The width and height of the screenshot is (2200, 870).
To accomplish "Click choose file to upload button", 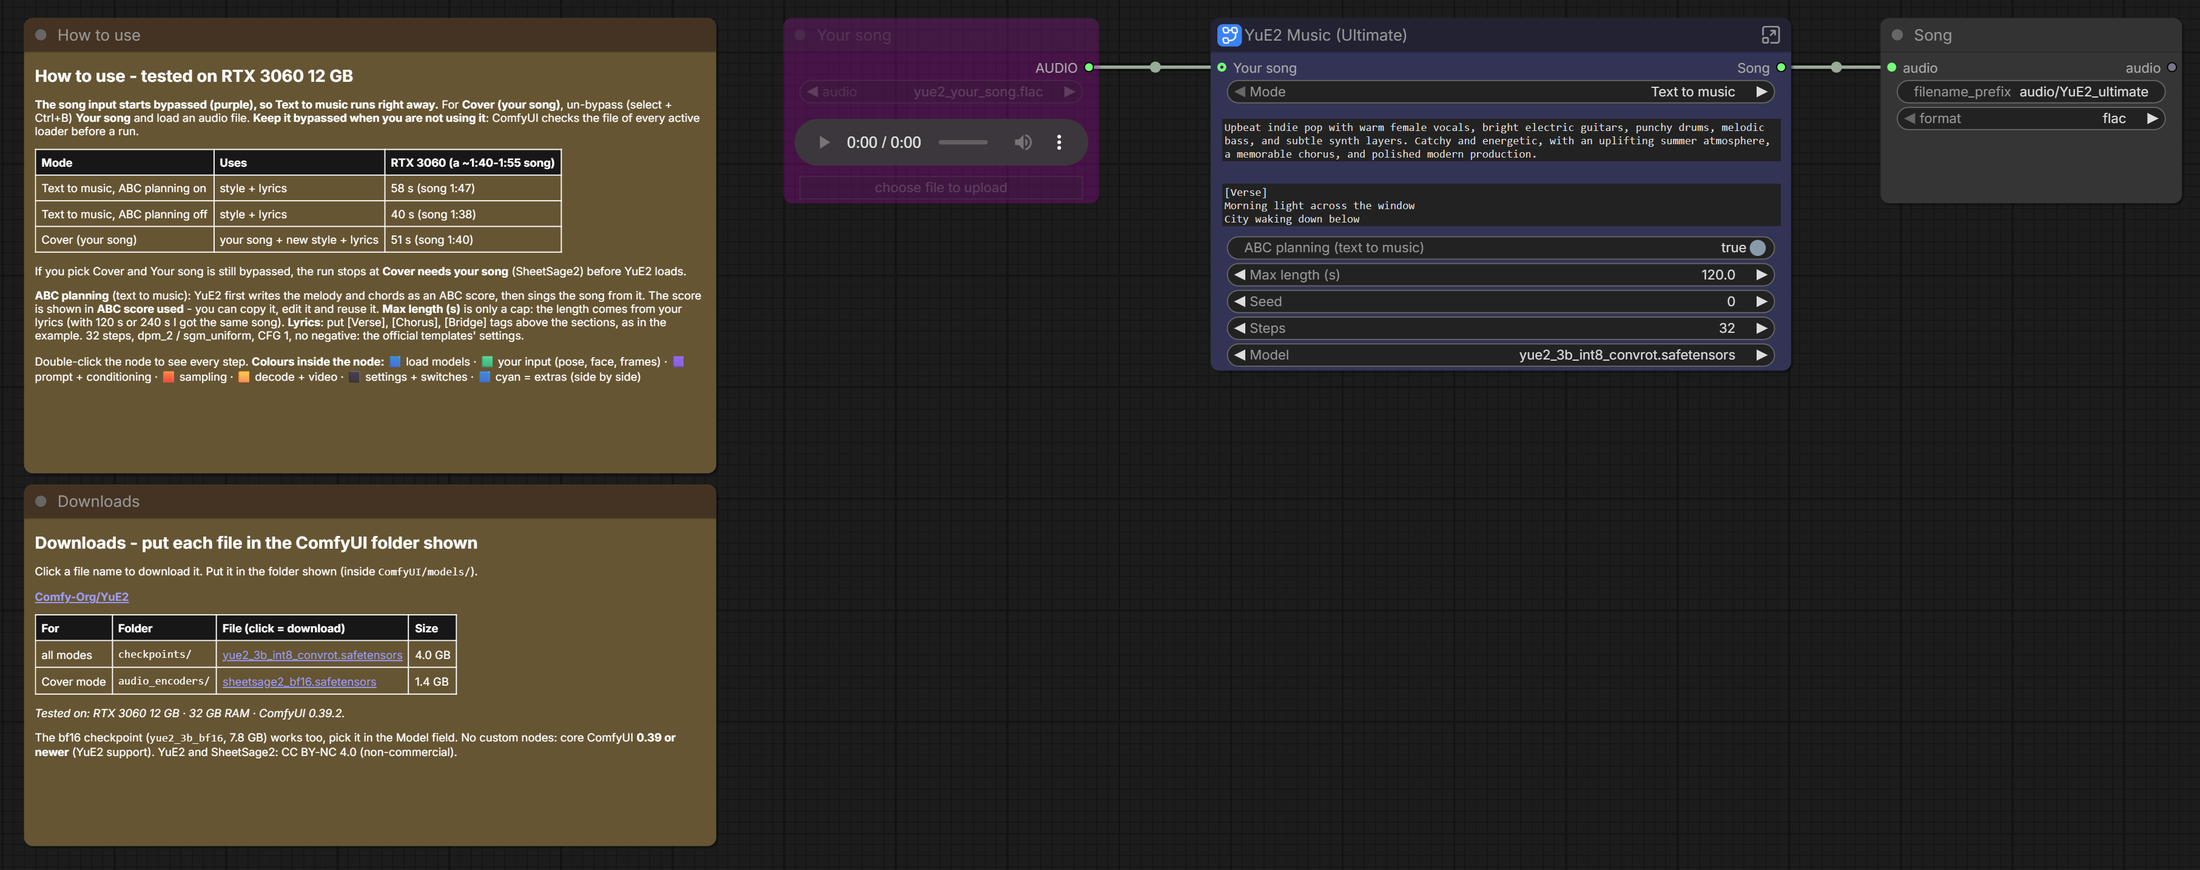I will click(x=941, y=188).
